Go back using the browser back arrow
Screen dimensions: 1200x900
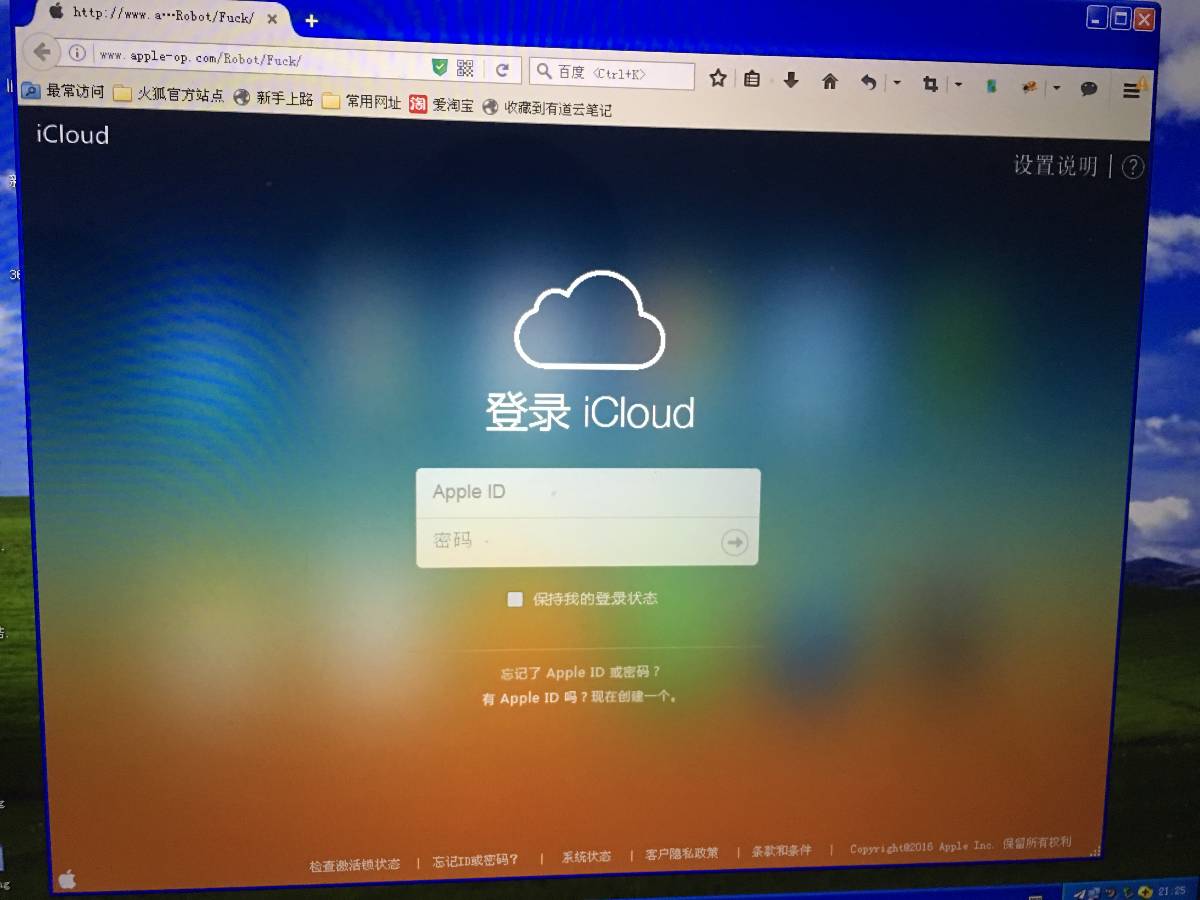tap(42, 51)
